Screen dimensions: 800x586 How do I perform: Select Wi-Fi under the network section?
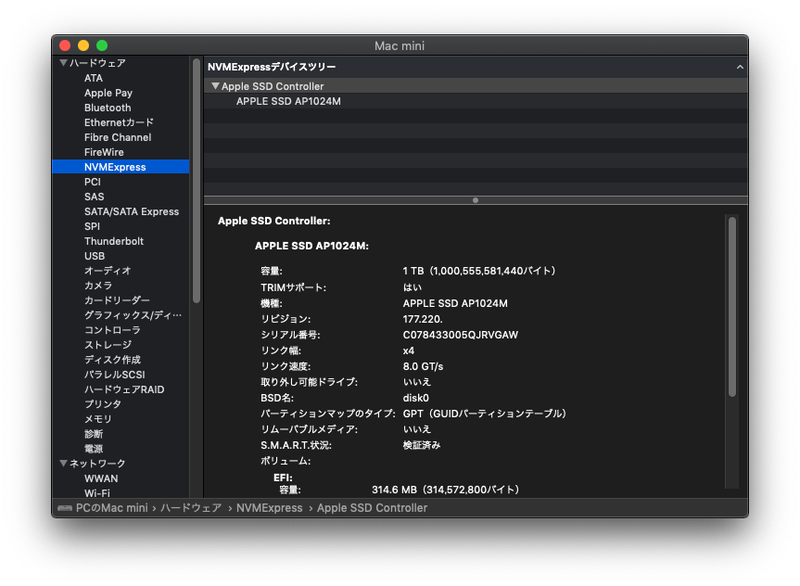coord(97,493)
